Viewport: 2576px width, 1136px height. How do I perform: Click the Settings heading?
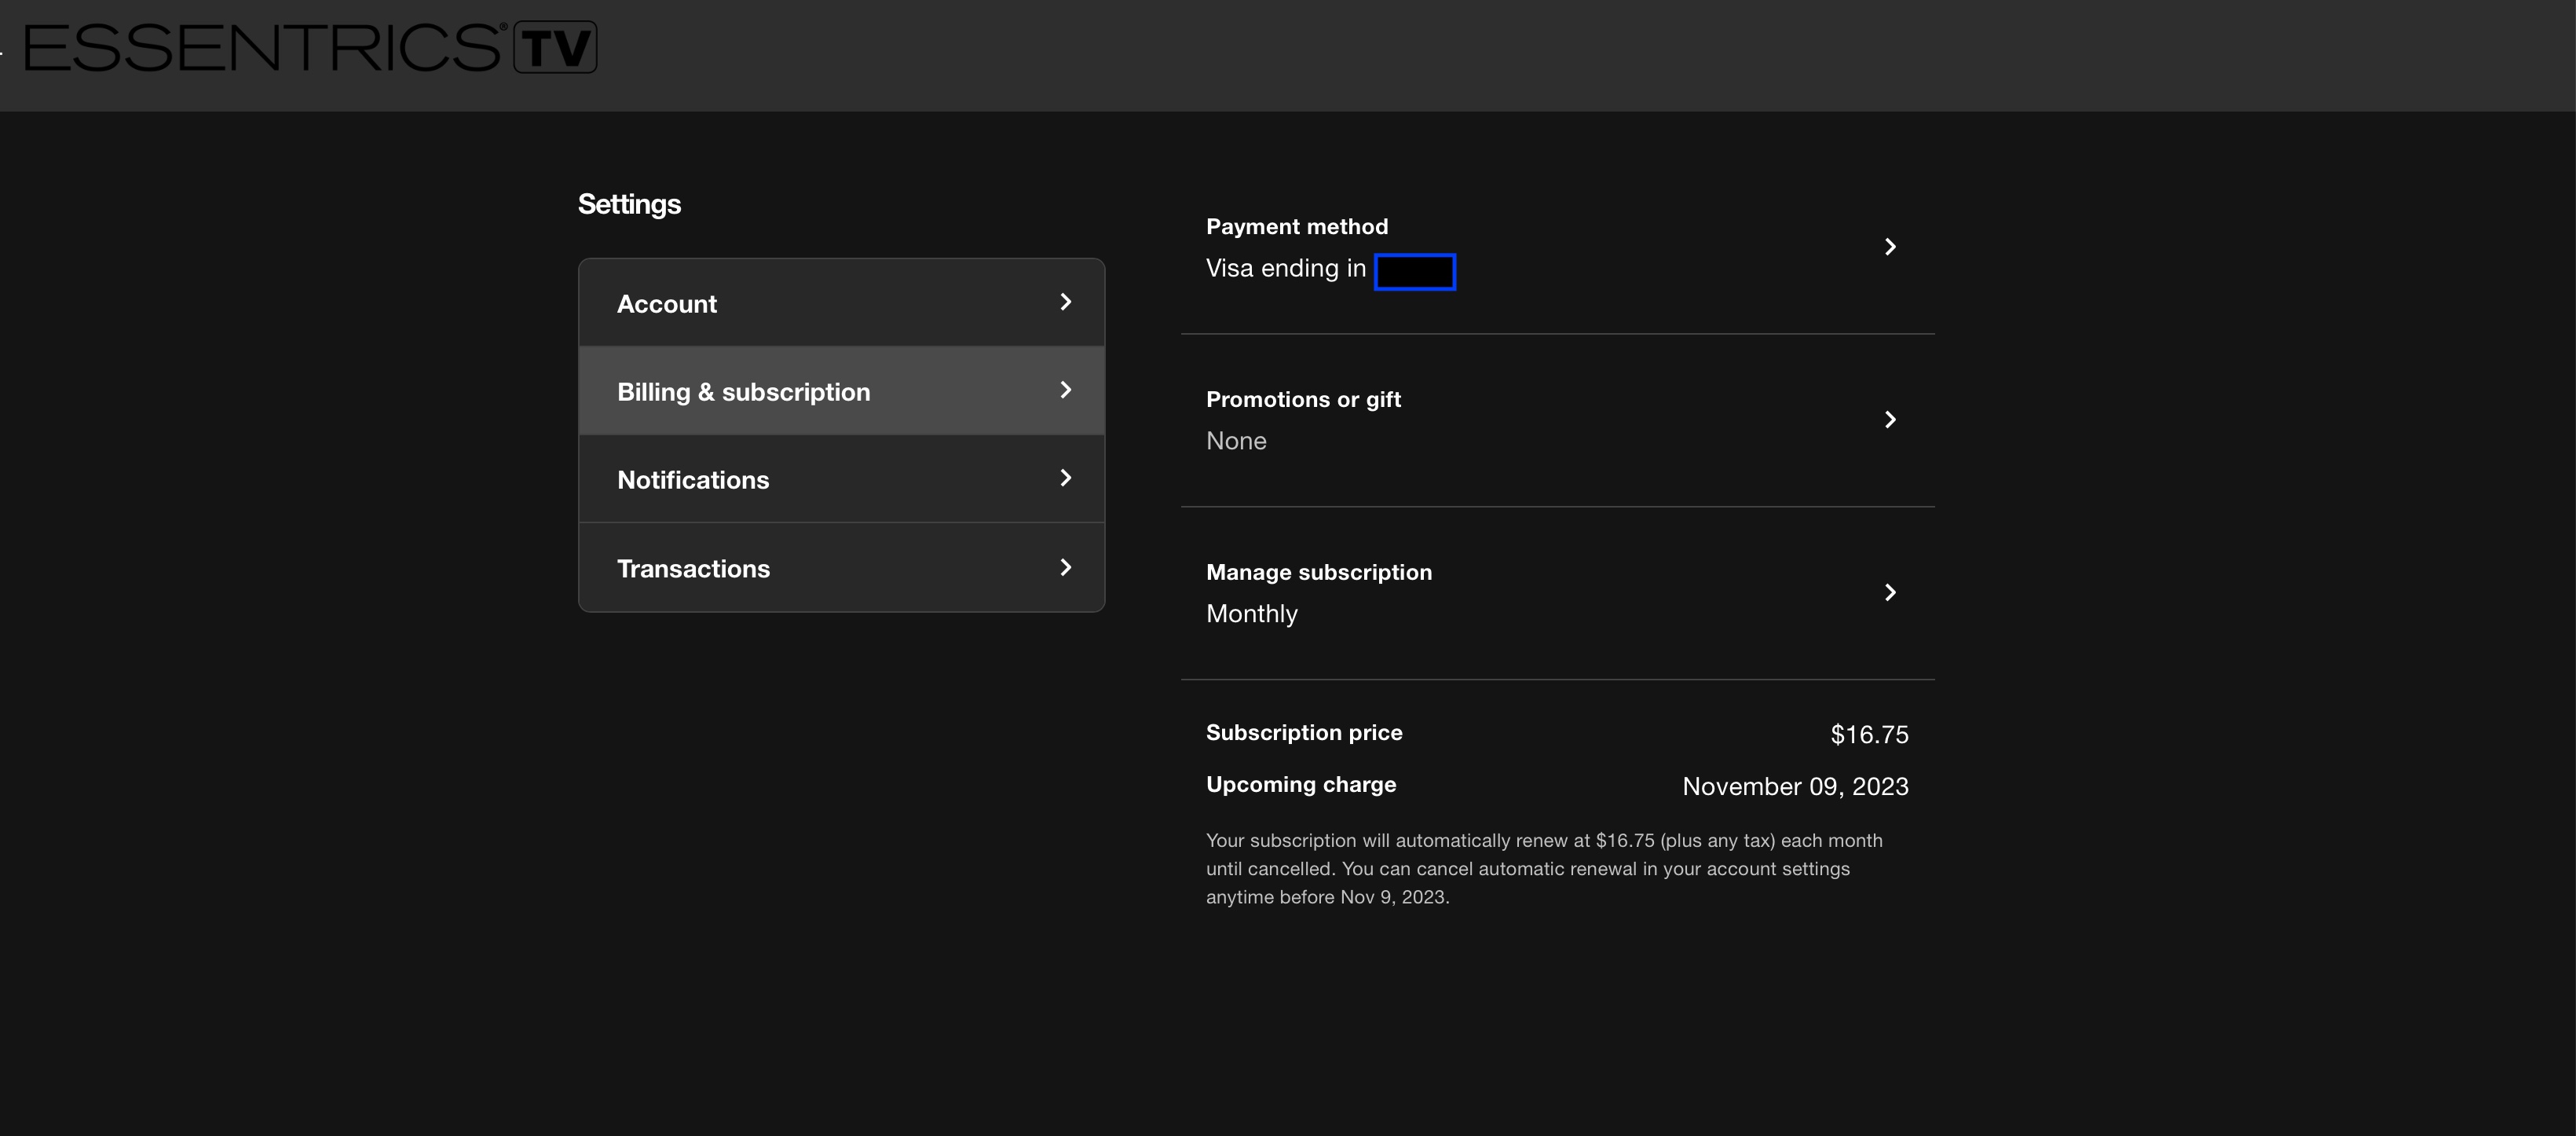(629, 205)
